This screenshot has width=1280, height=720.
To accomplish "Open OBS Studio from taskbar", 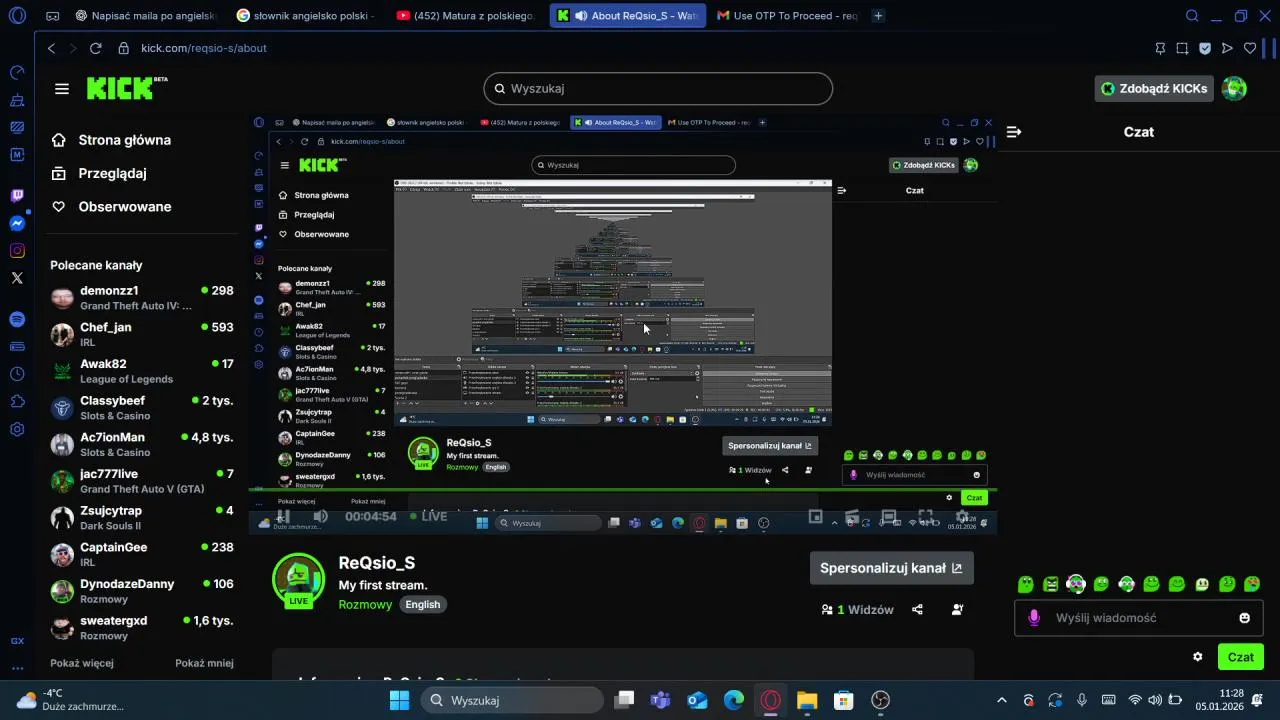I will [880, 700].
